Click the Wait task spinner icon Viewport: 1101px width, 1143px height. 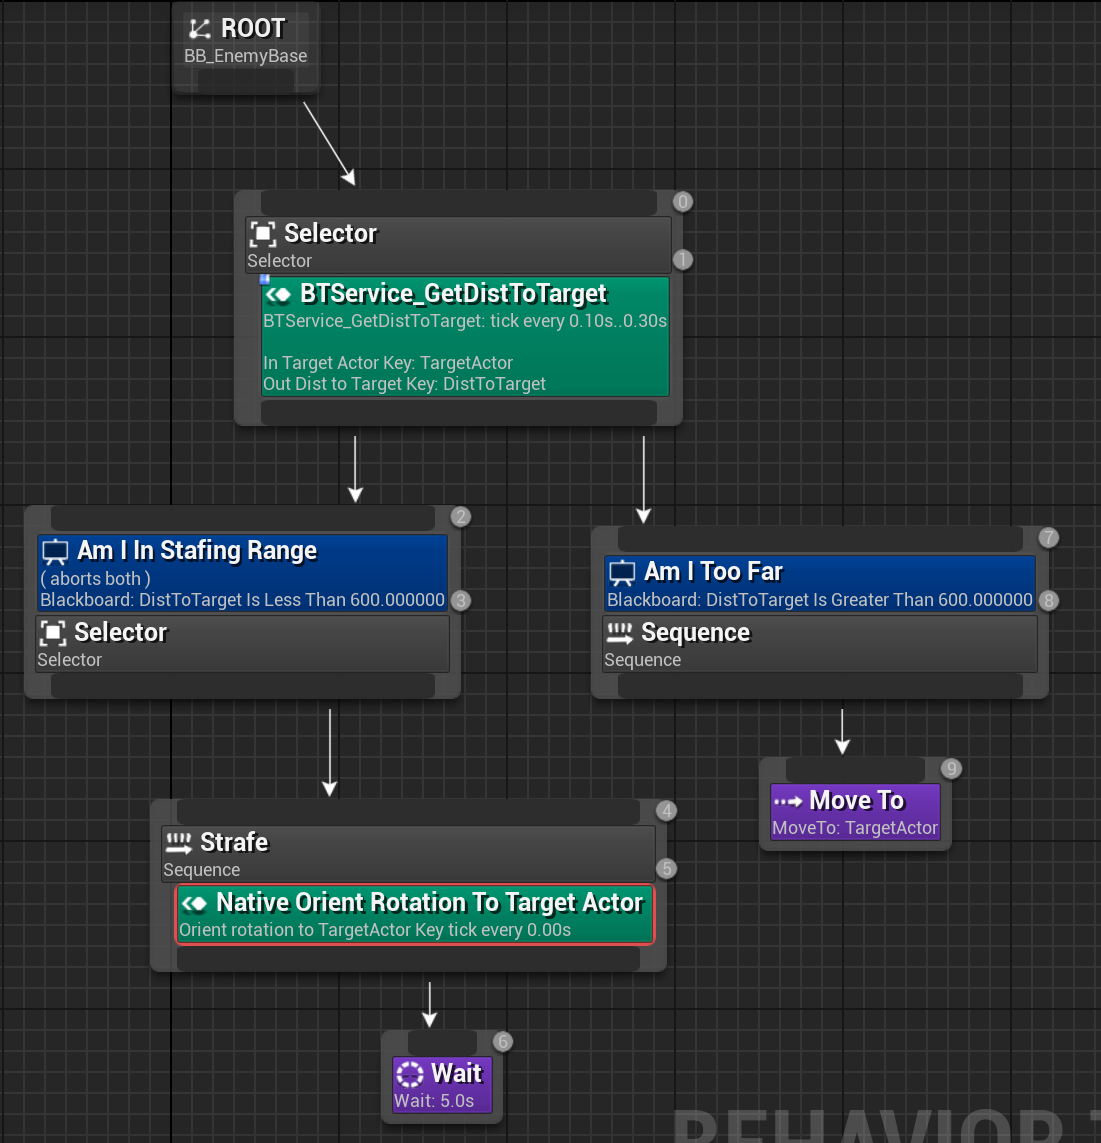[410, 1074]
